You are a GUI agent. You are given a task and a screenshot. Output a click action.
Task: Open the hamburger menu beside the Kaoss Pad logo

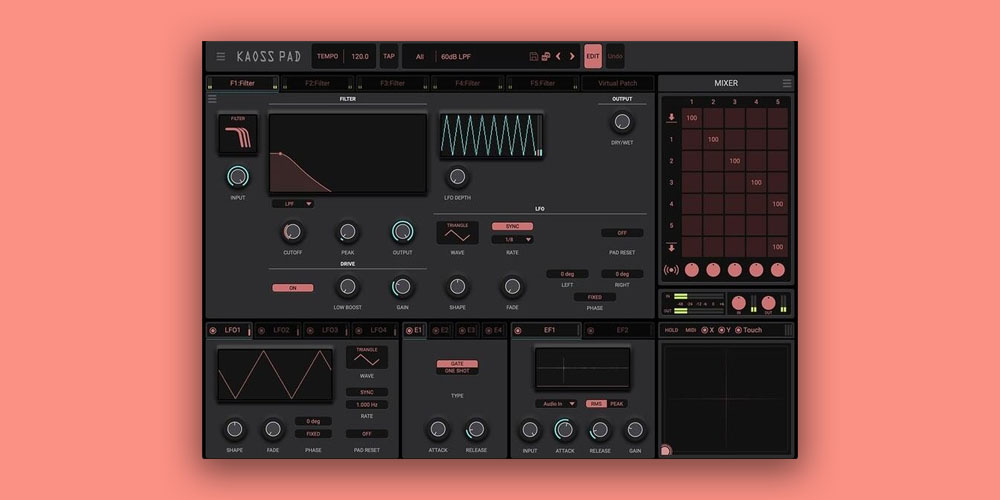[221, 56]
